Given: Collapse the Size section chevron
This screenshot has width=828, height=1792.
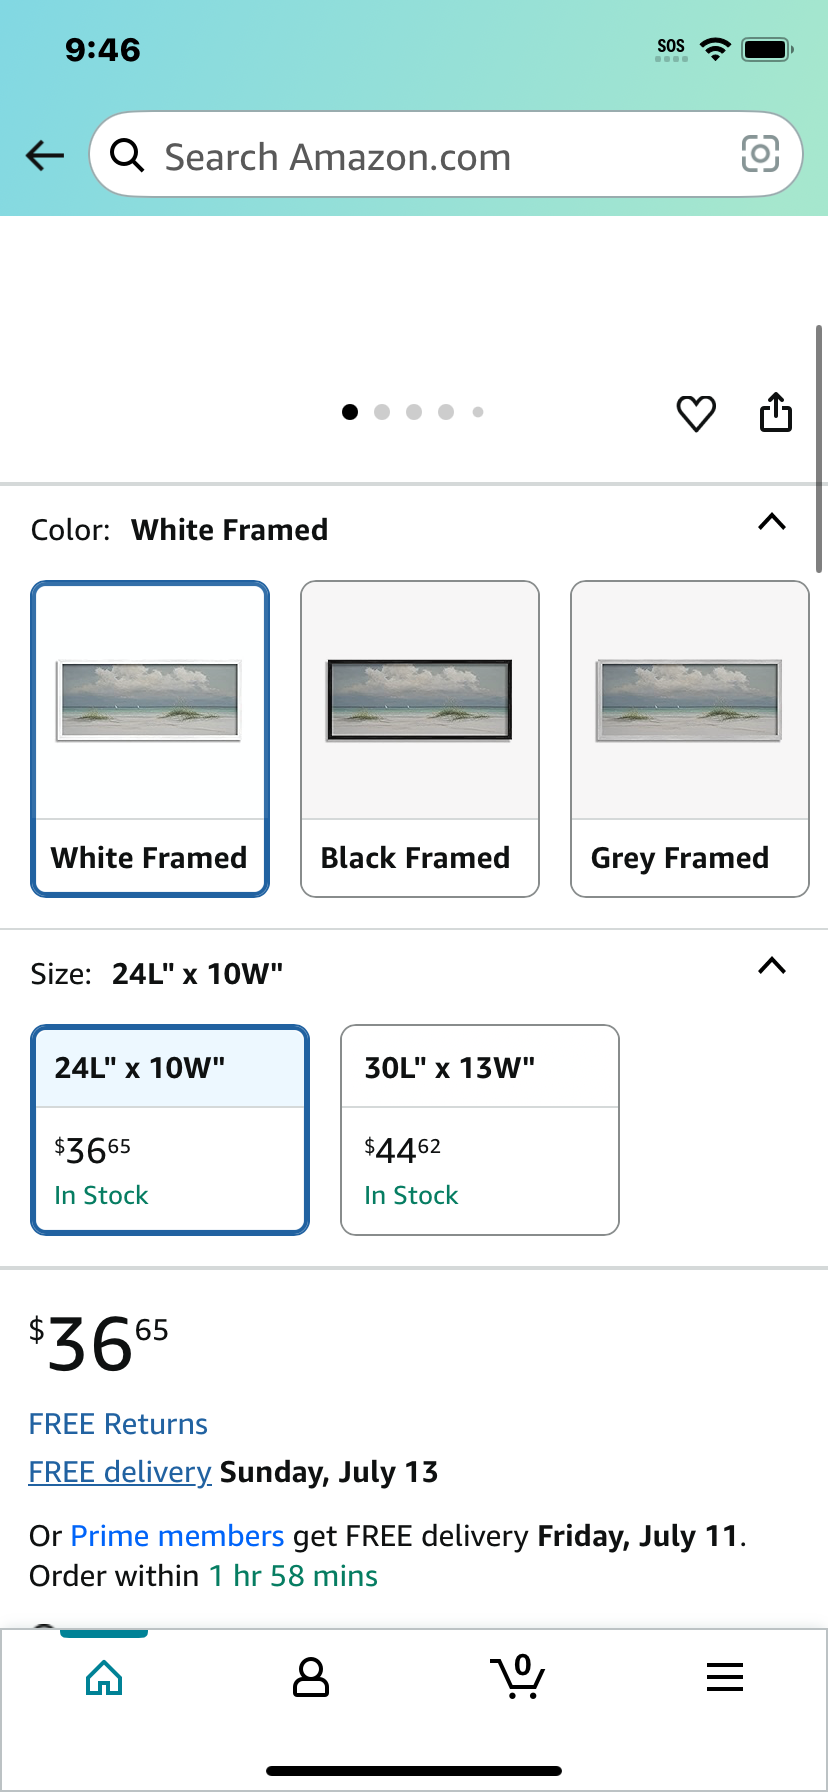Looking at the screenshot, I should [x=772, y=966].
